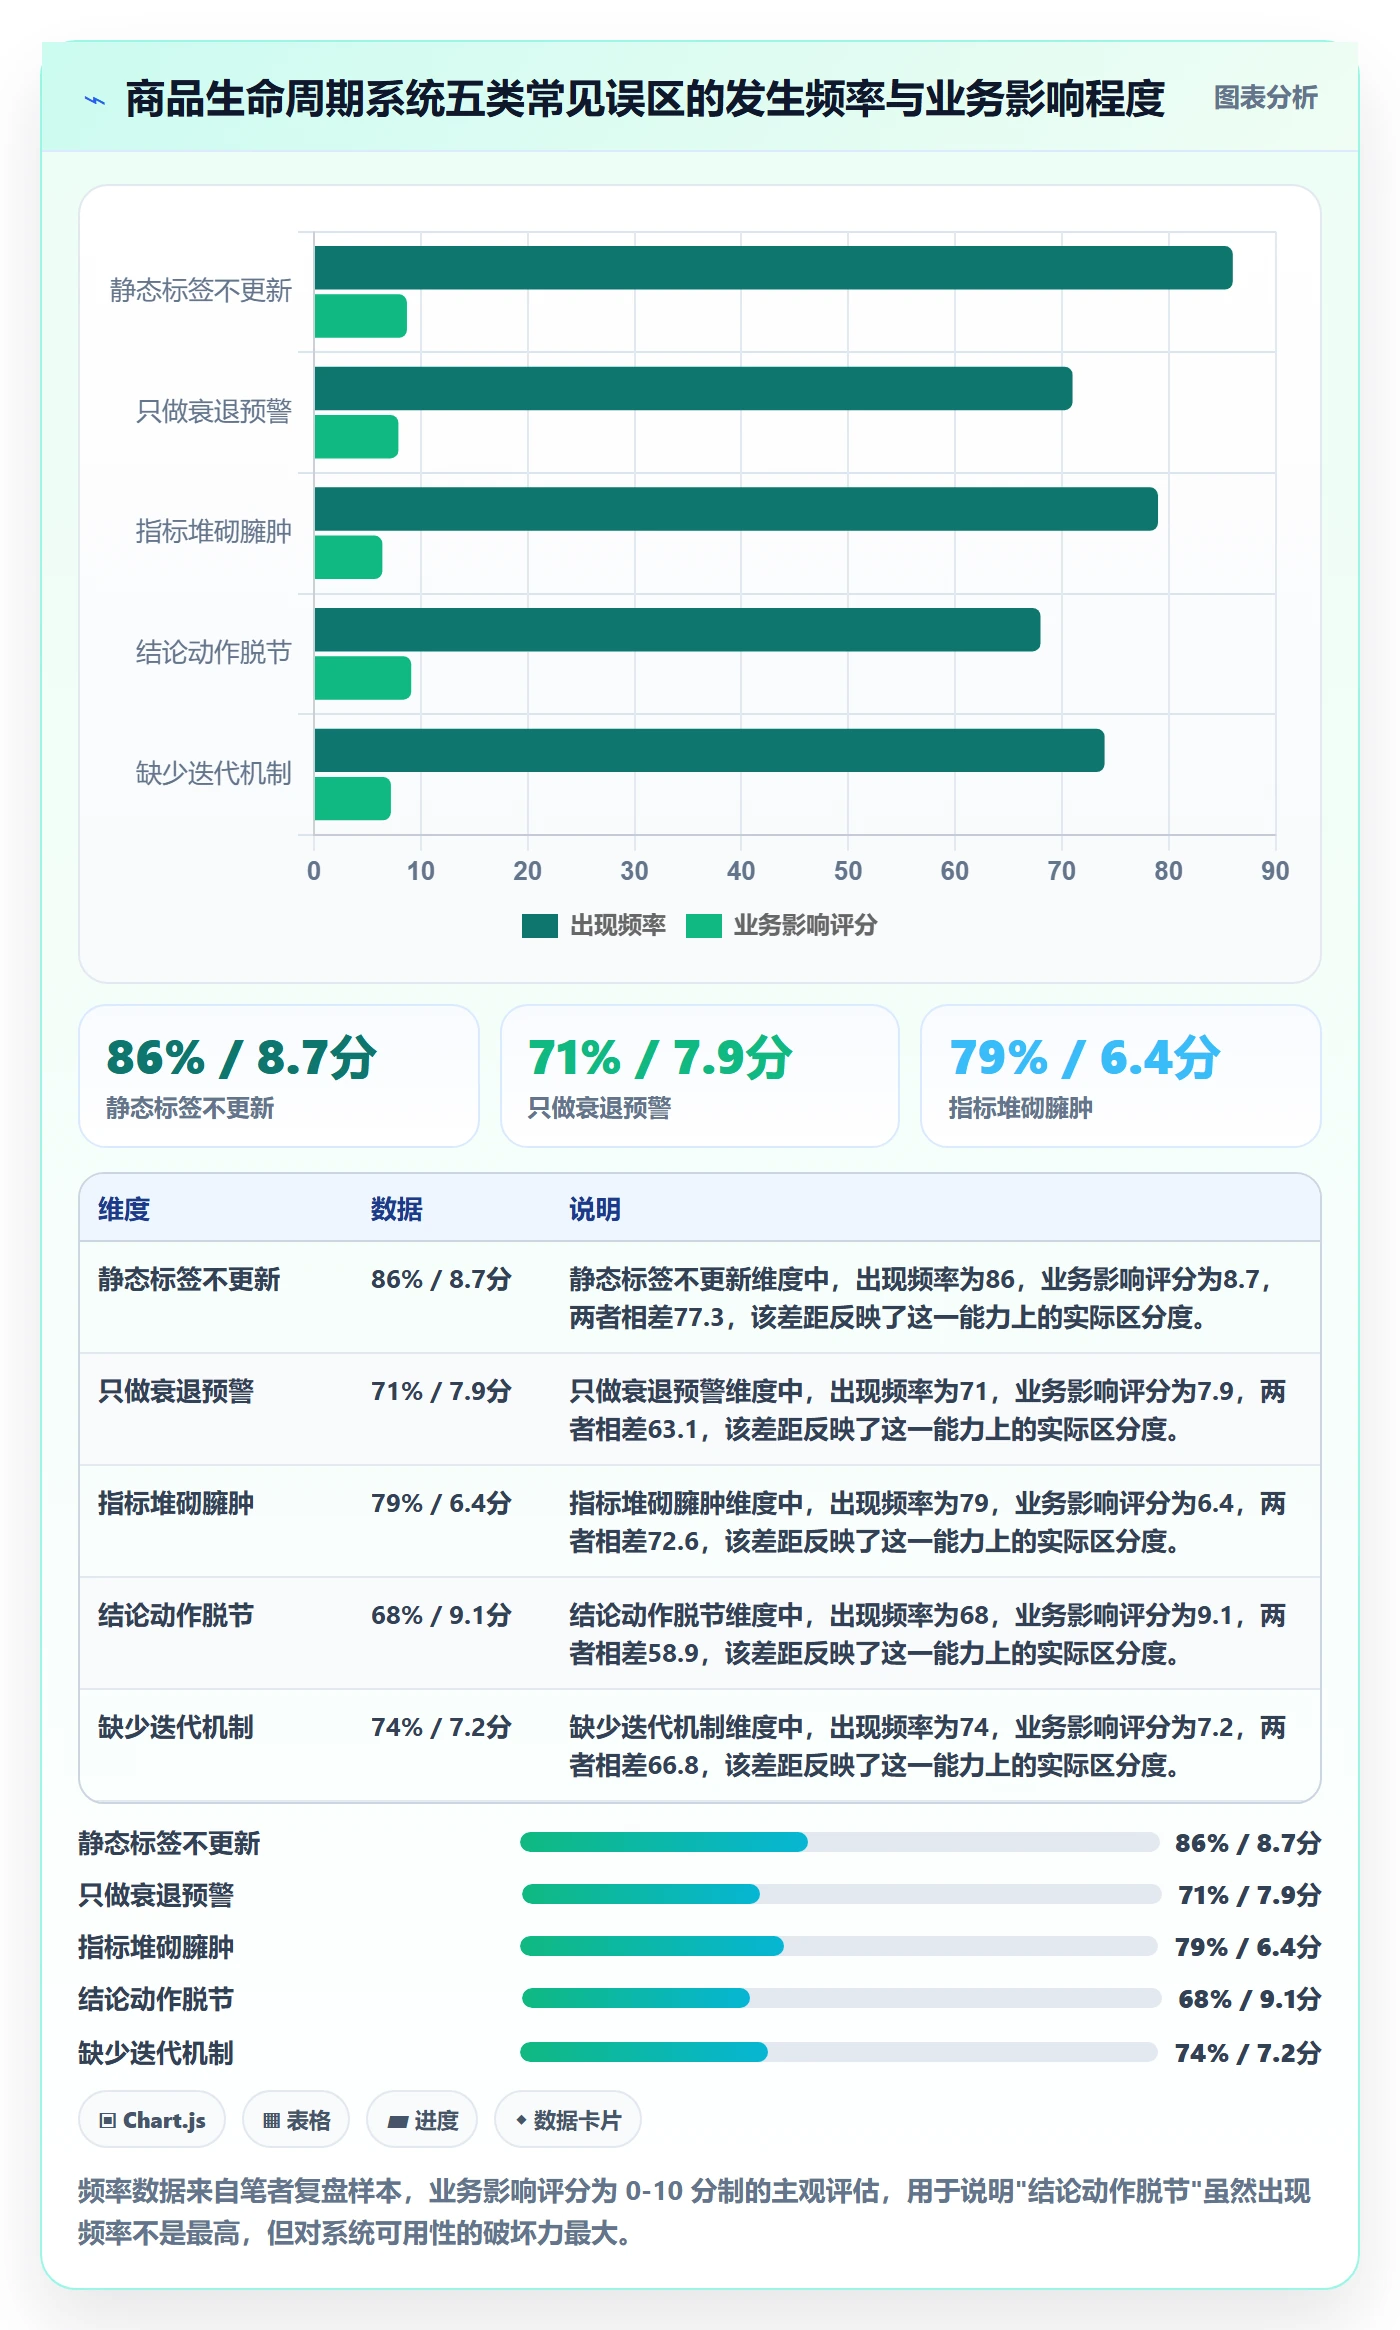1400x2330 pixels.
Task: Select table row cell 指标堆砌臃肿
Action: 176,1503
